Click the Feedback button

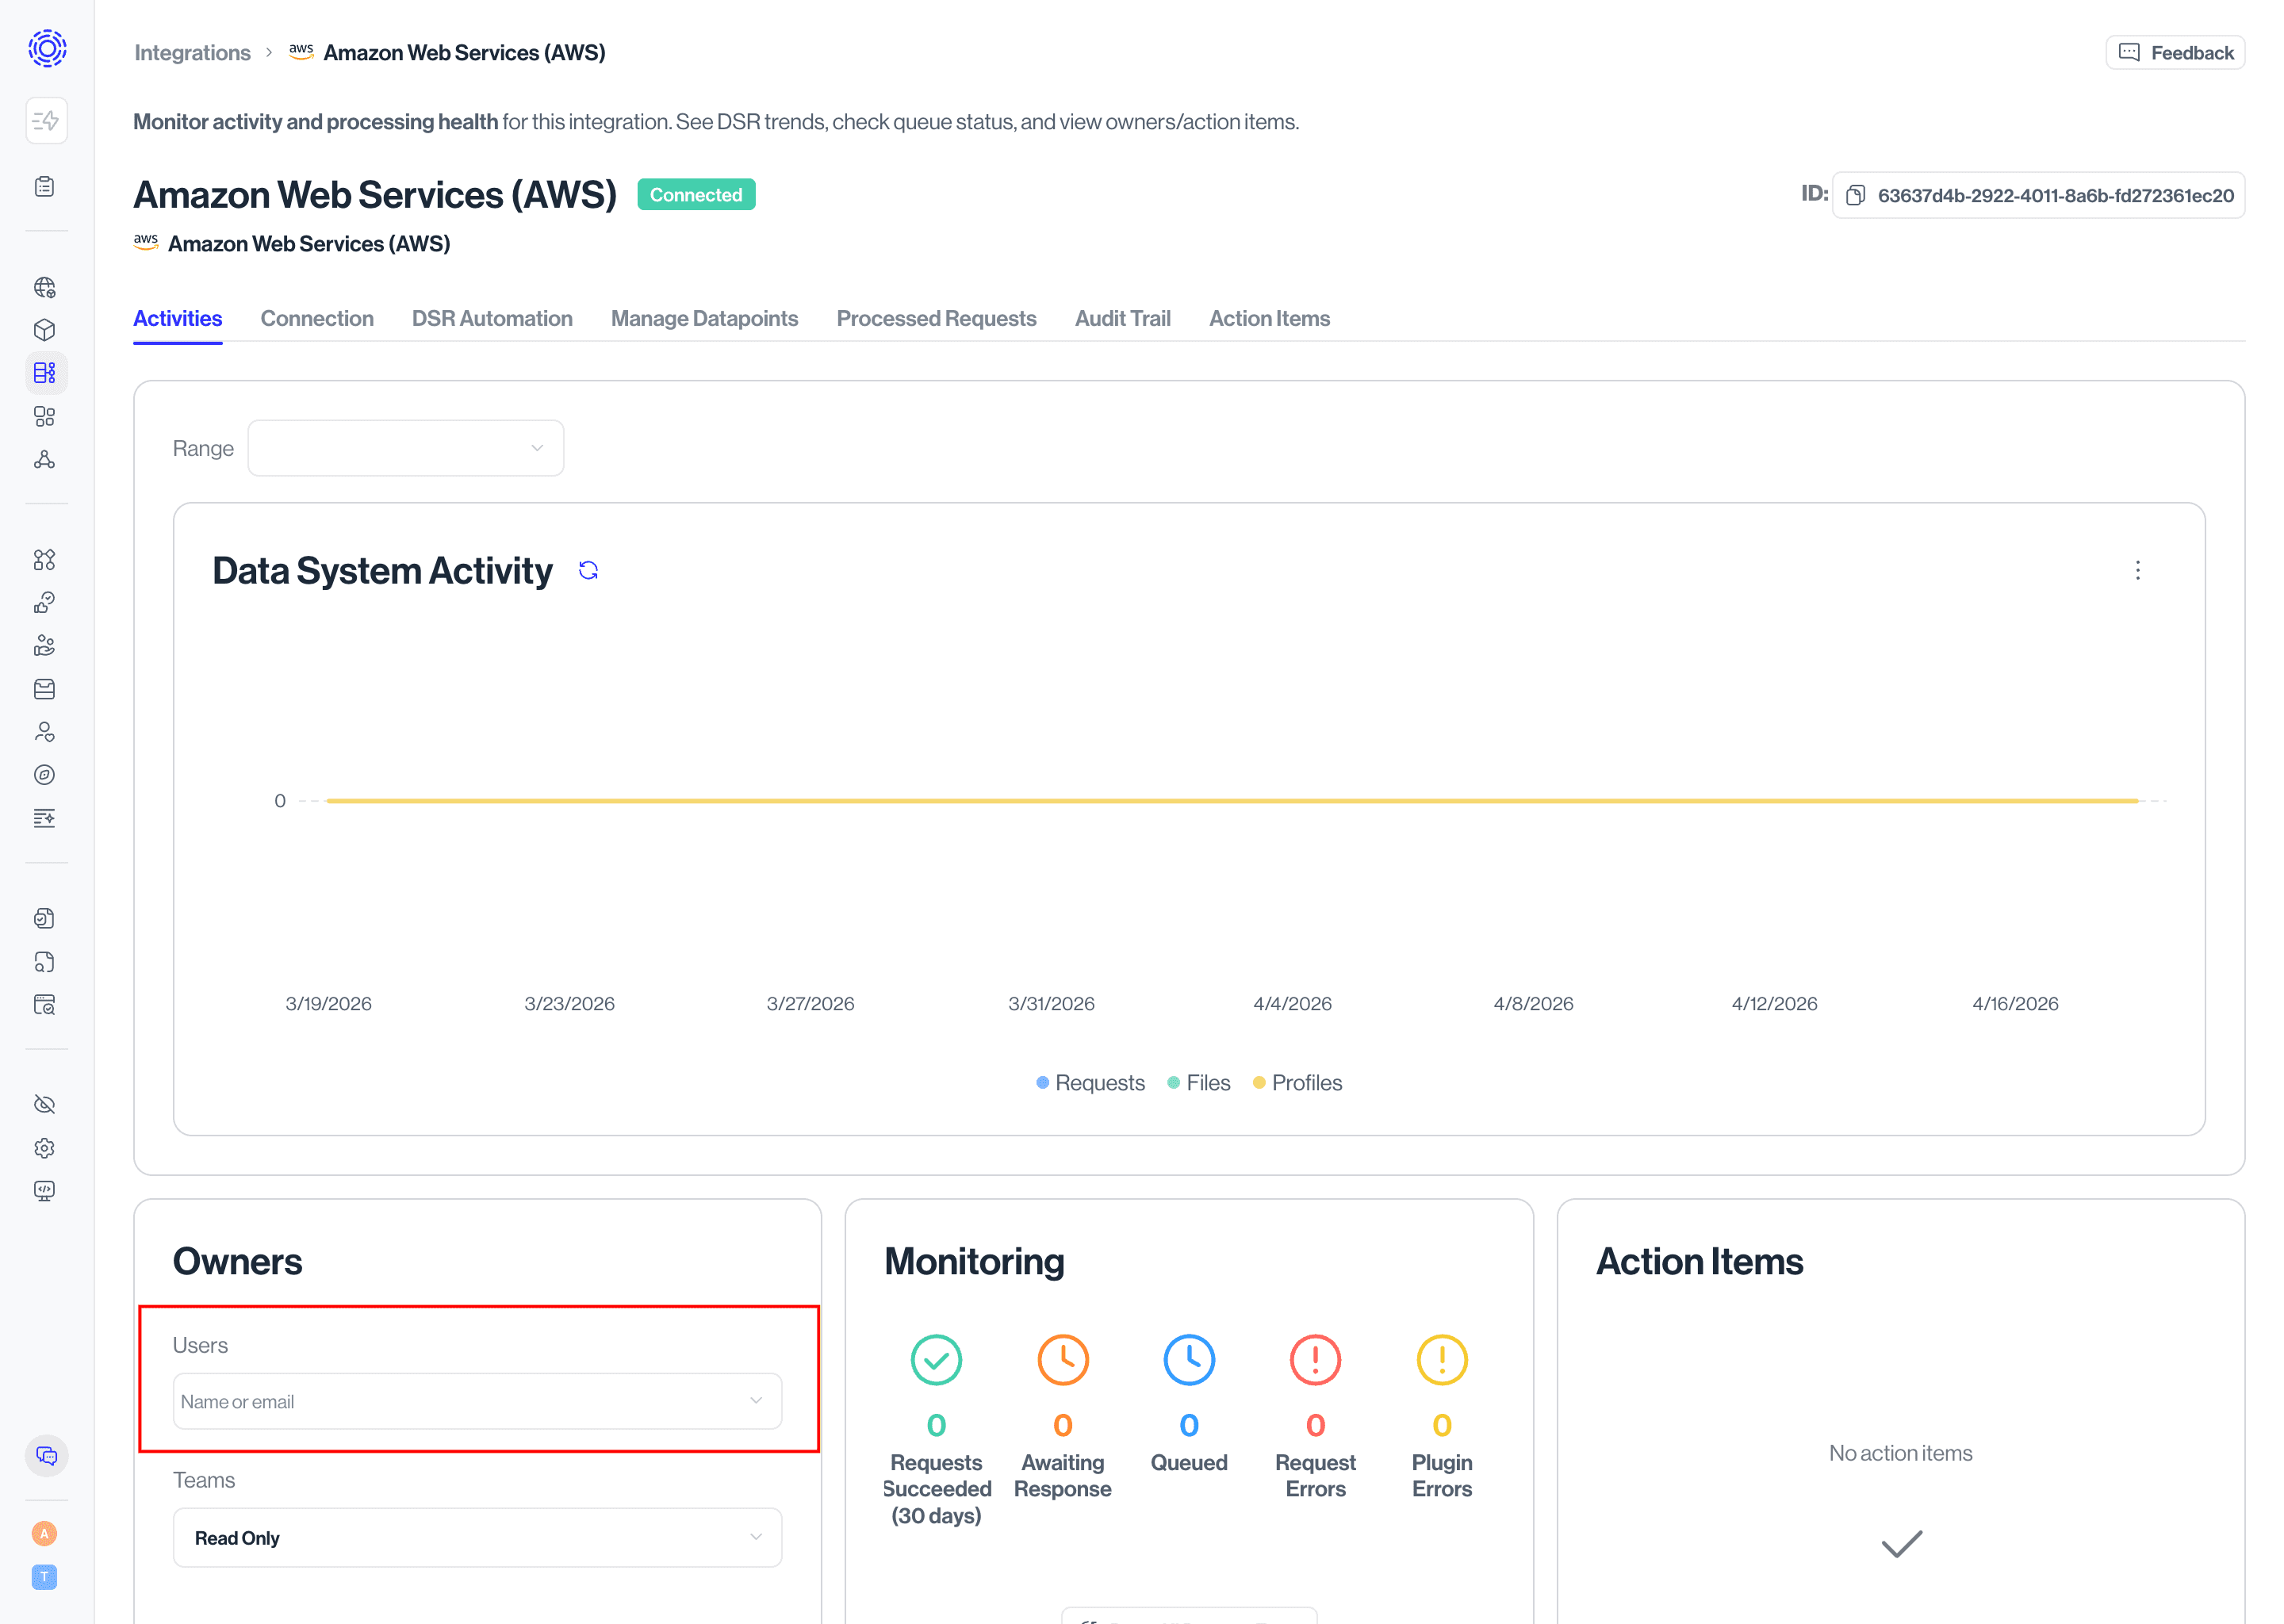(2175, 53)
